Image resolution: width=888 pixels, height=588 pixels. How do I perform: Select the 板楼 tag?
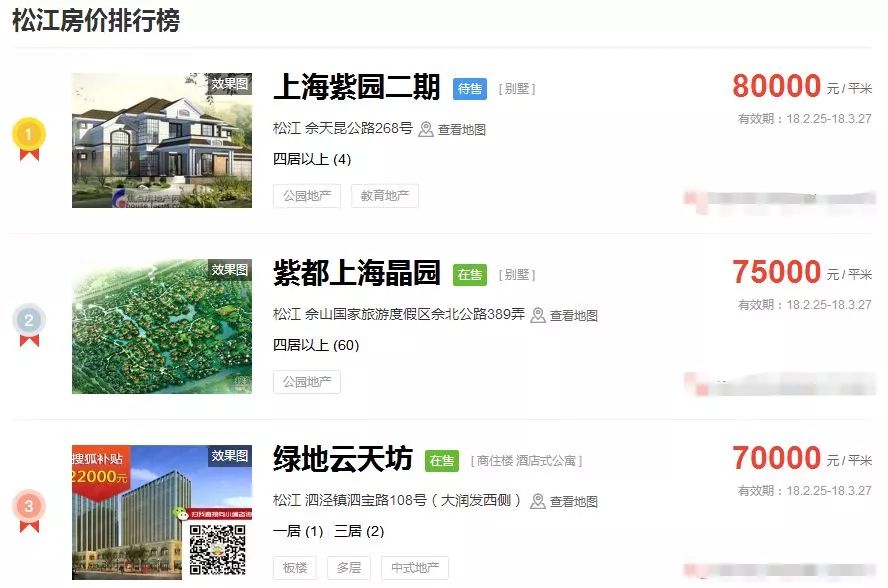point(295,568)
